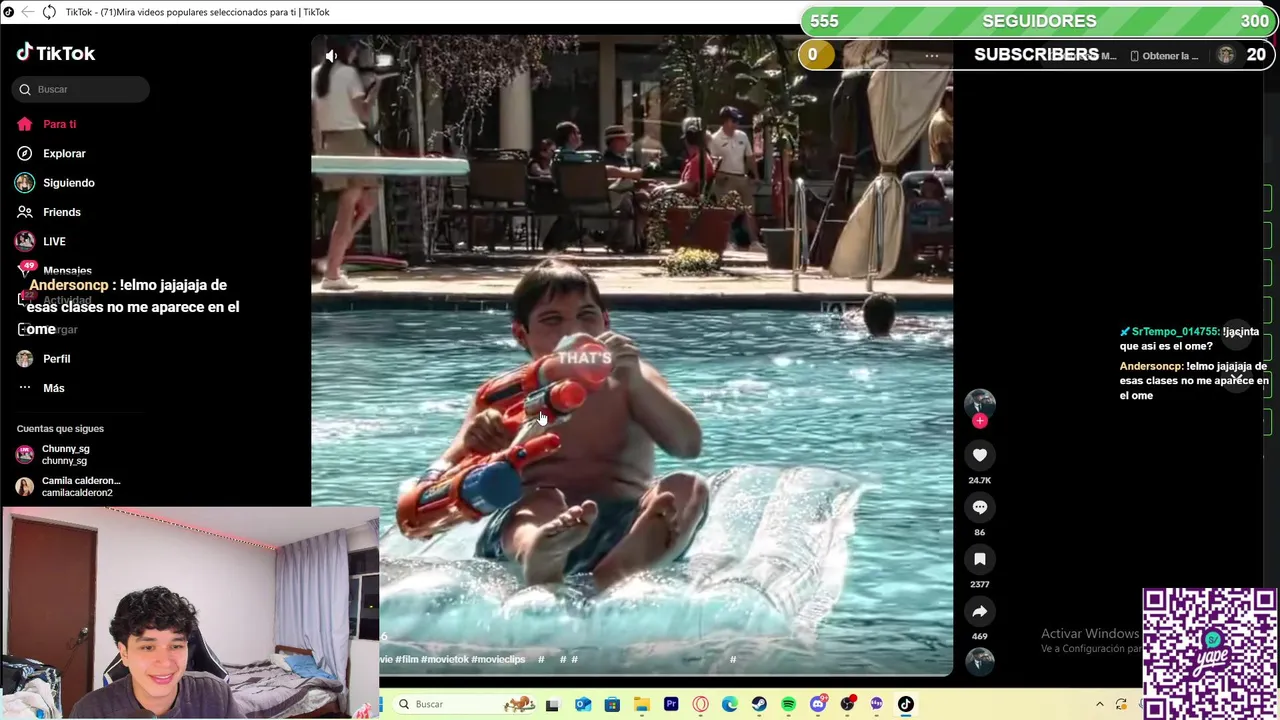Screen dimensions: 1280x720
Task: Open Microsoft Edge from the taskbar
Action: [730, 704]
